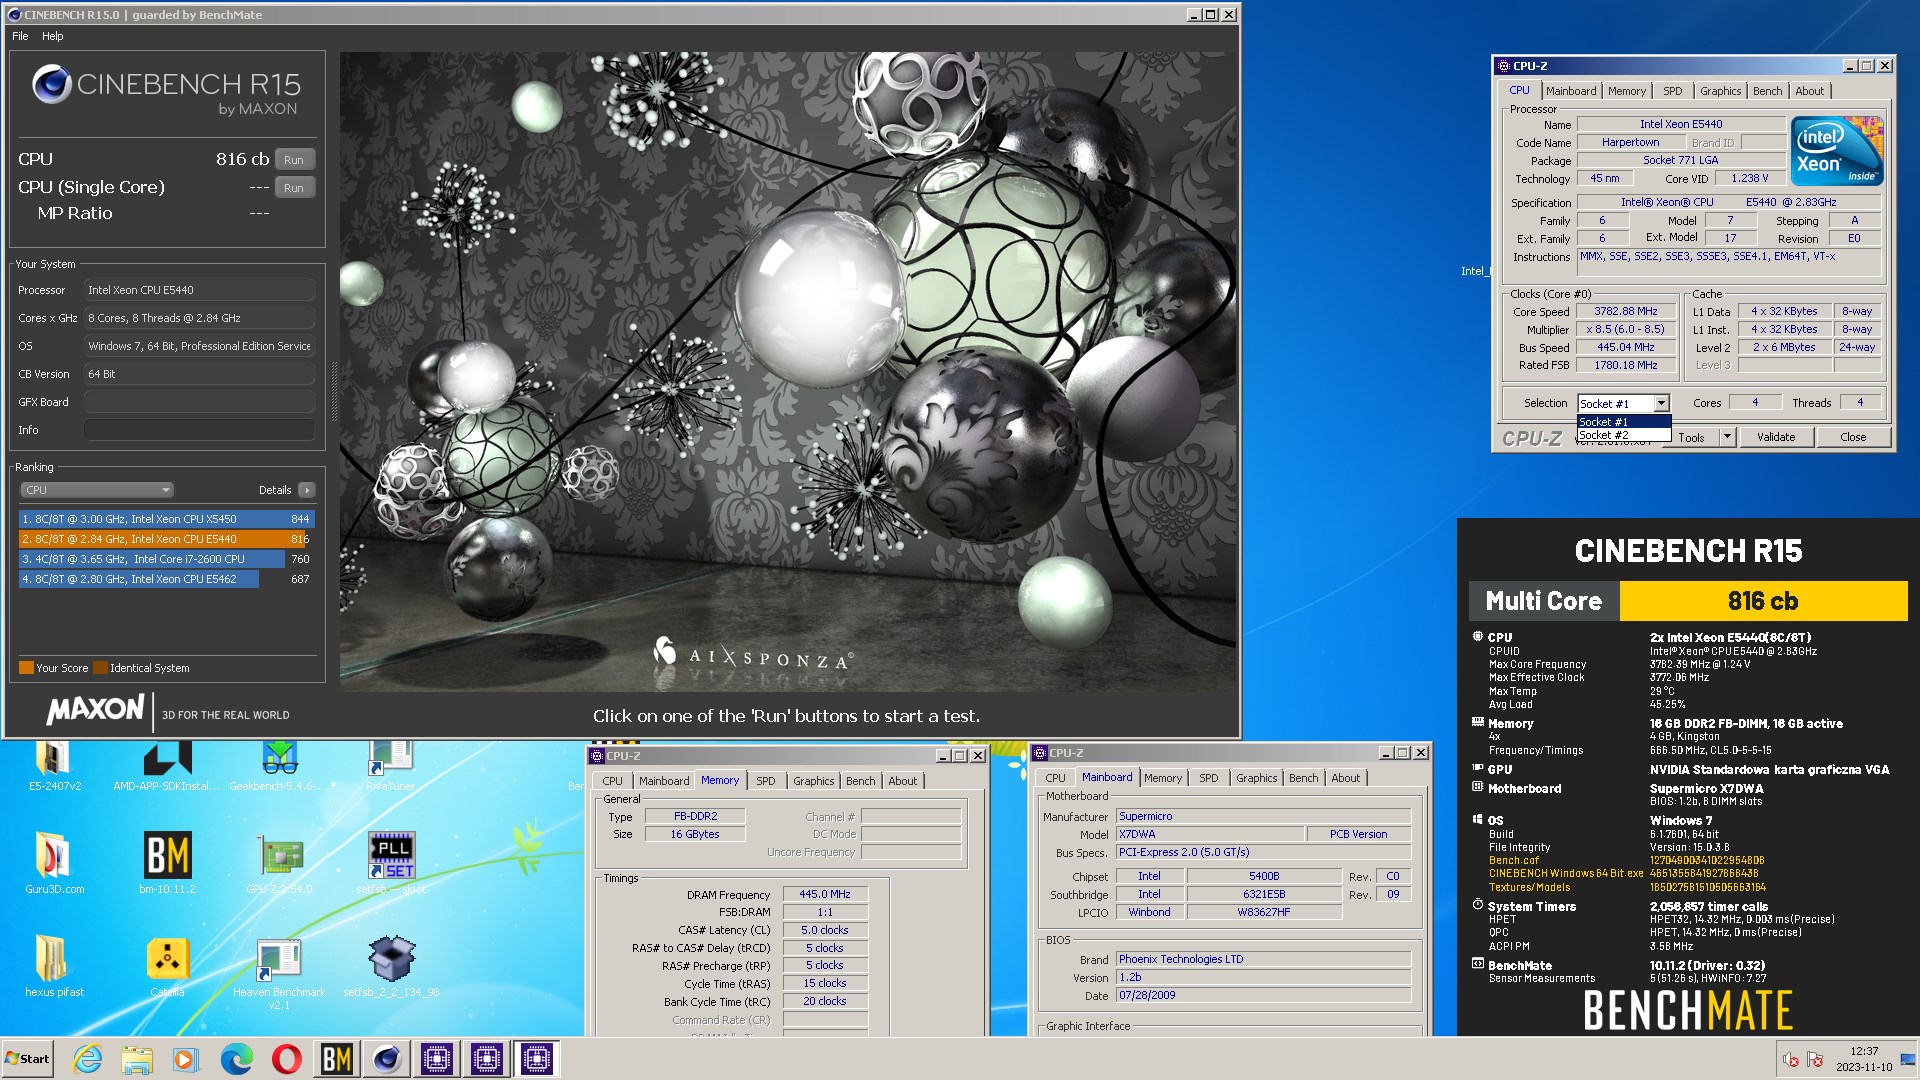Open Windows Explorer from the taskbar
This screenshot has width=1920, height=1080.
pos(137,1059)
